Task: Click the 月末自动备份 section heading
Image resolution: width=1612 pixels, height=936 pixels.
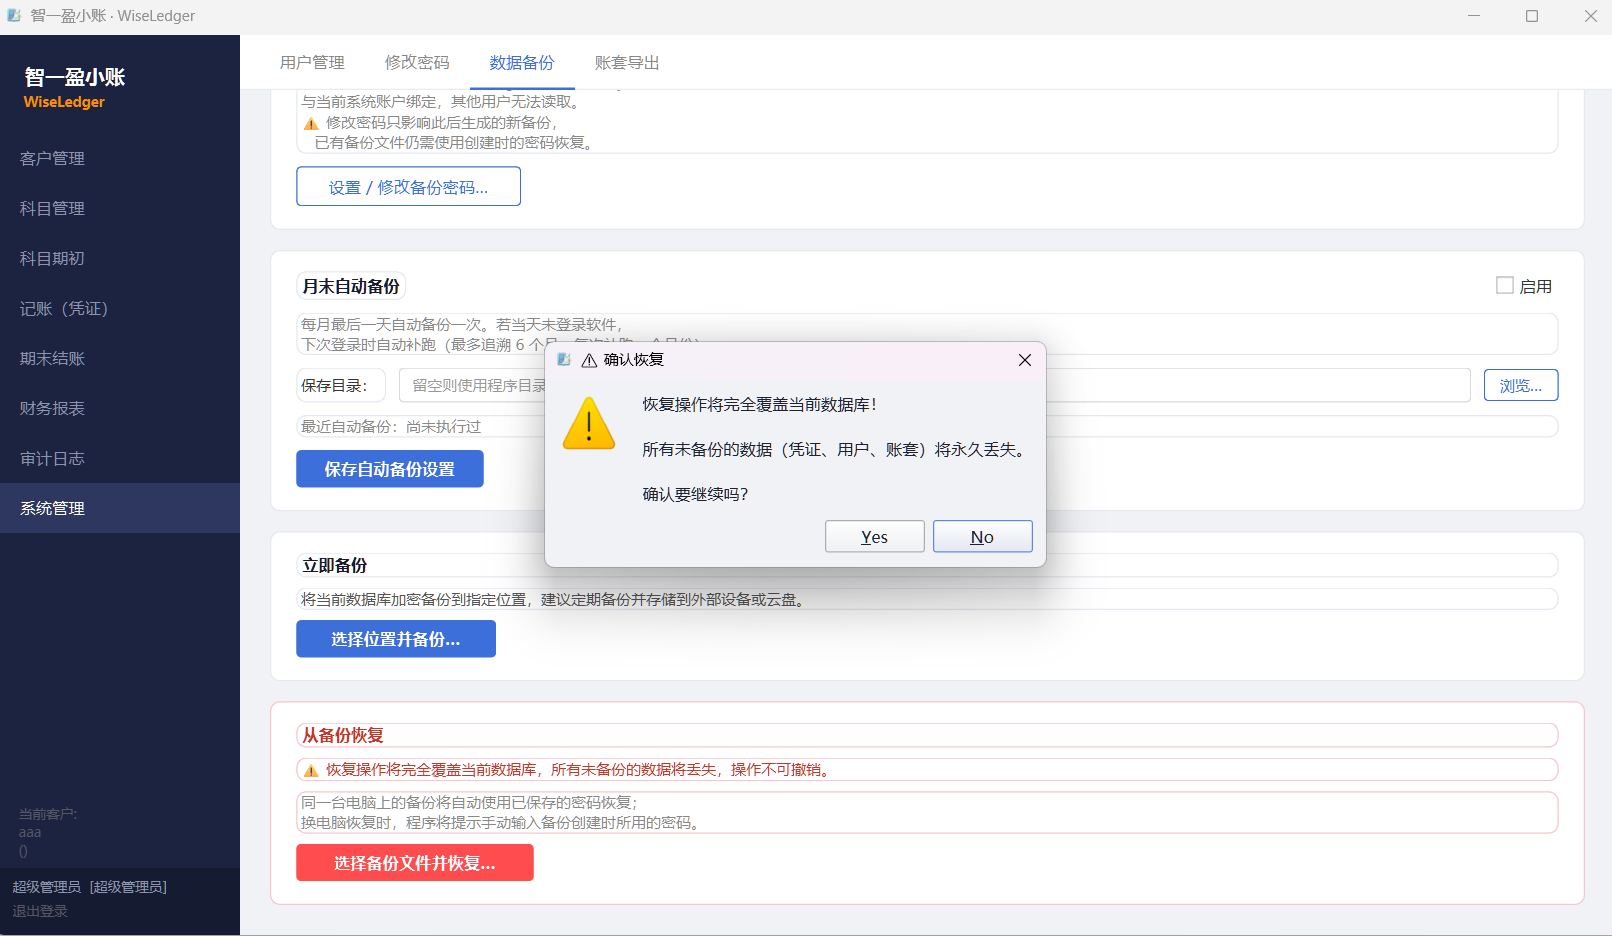Action: click(351, 286)
